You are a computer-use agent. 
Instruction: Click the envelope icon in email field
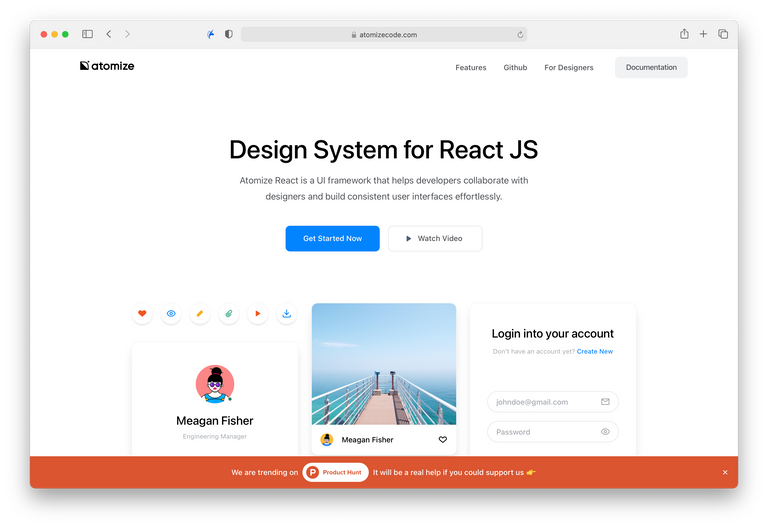(x=605, y=402)
